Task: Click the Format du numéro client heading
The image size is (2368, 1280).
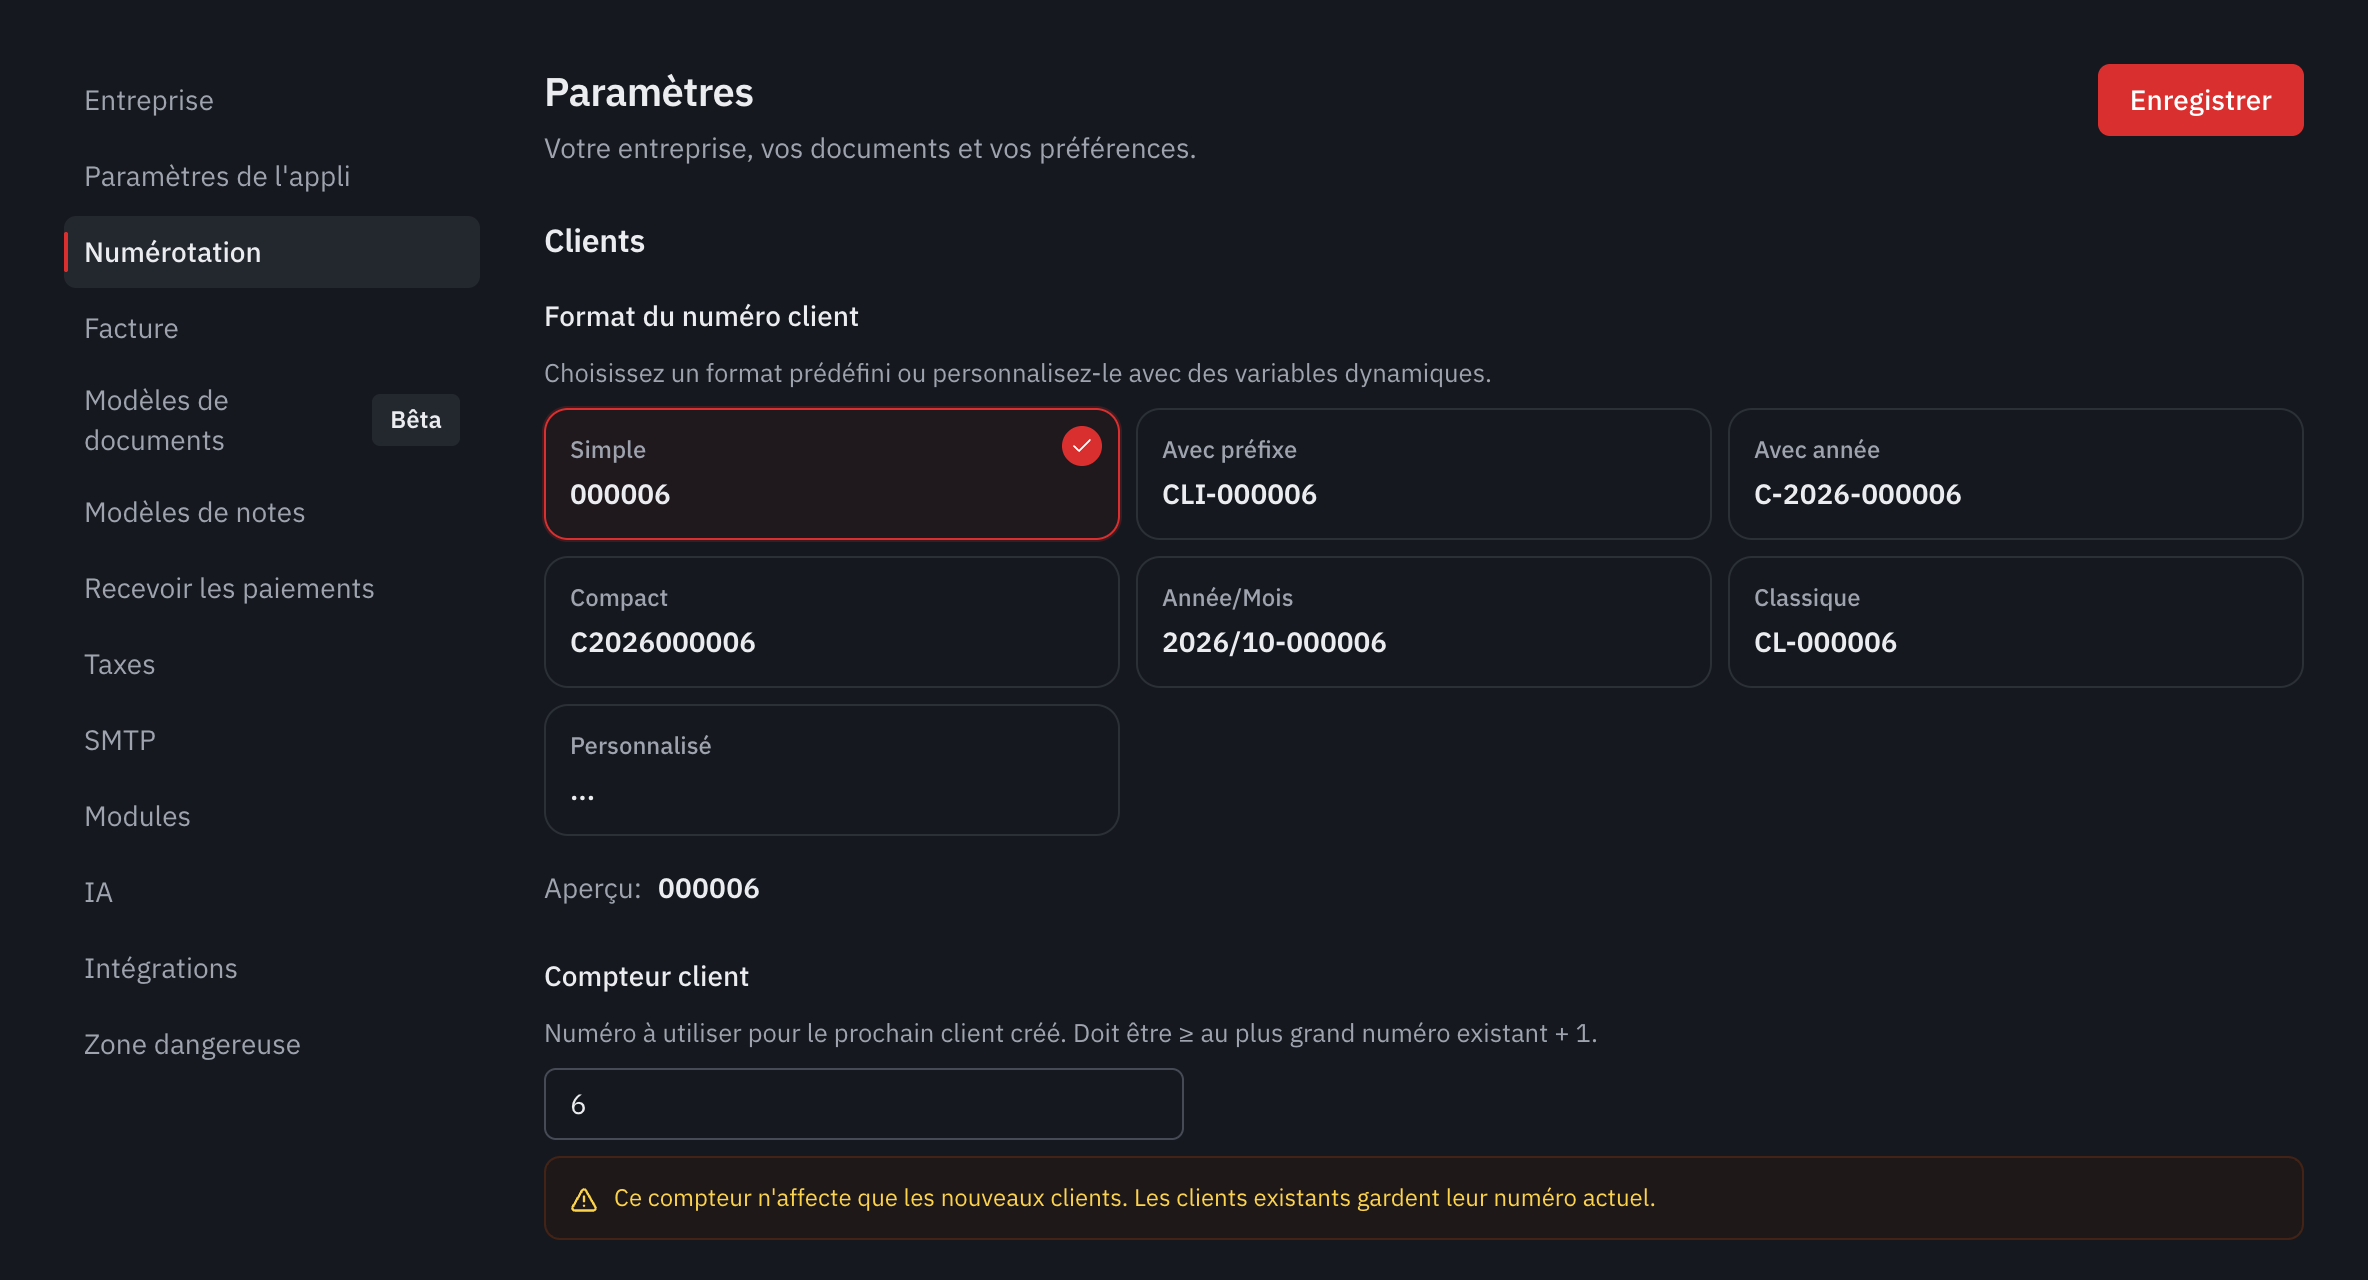Action: click(701, 316)
